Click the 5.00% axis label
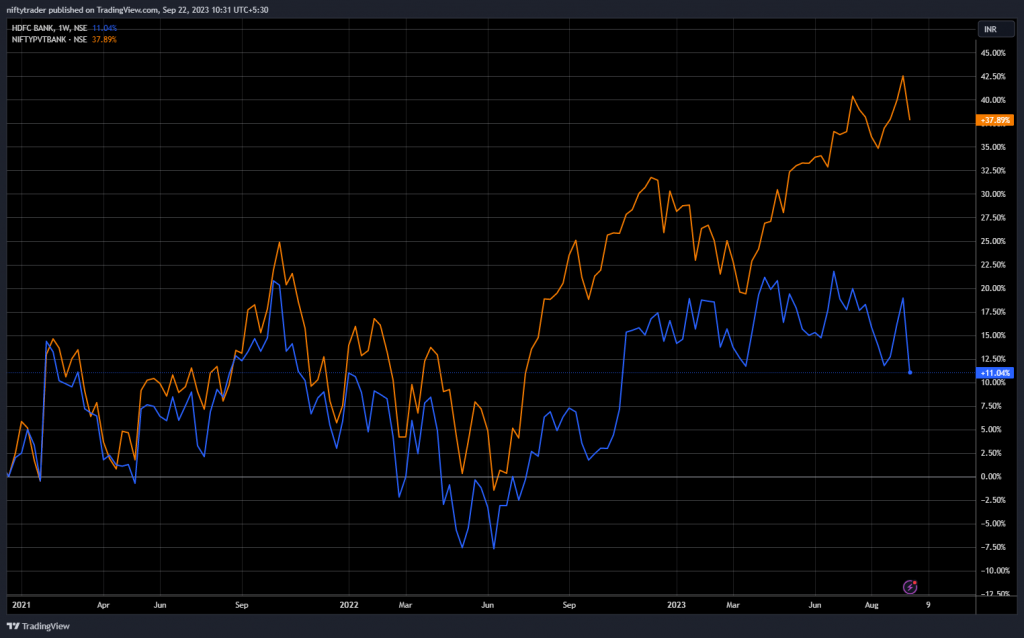 [x=991, y=430]
